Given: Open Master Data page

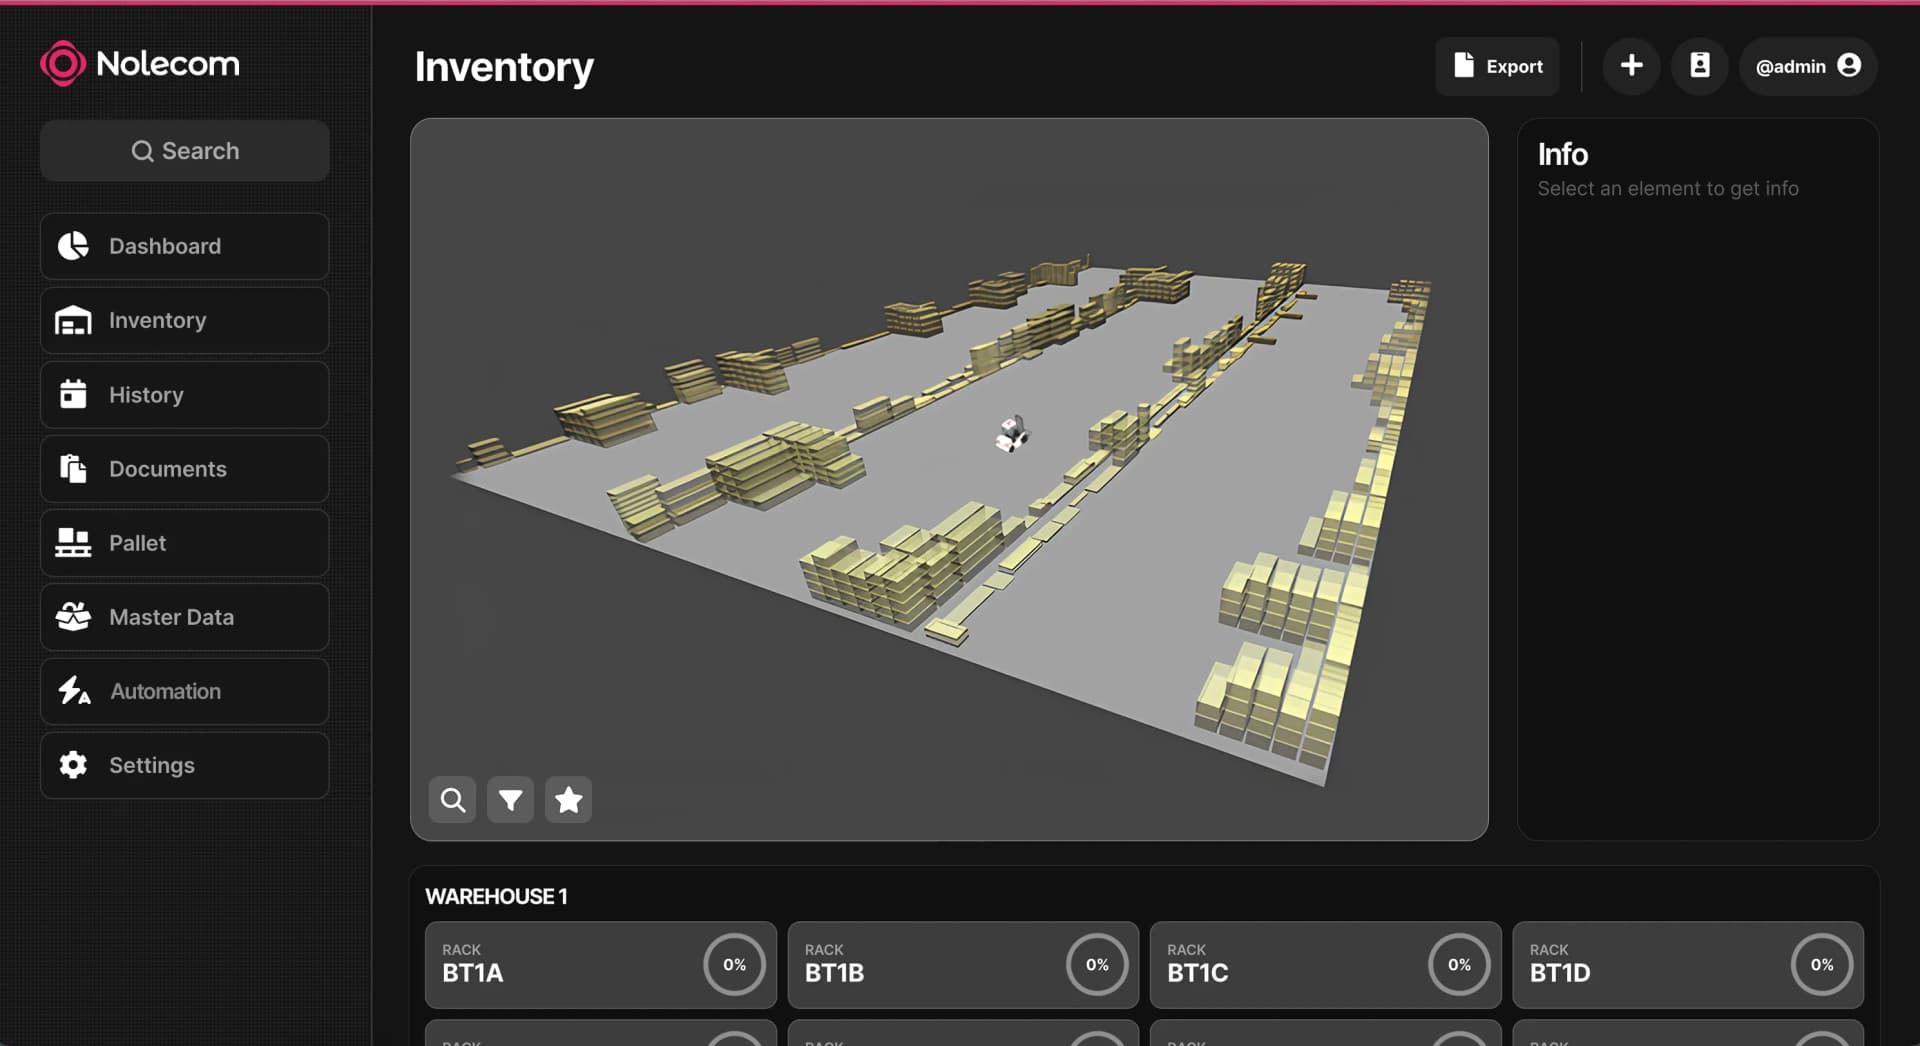Looking at the screenshot, I should tap(185, 617).
